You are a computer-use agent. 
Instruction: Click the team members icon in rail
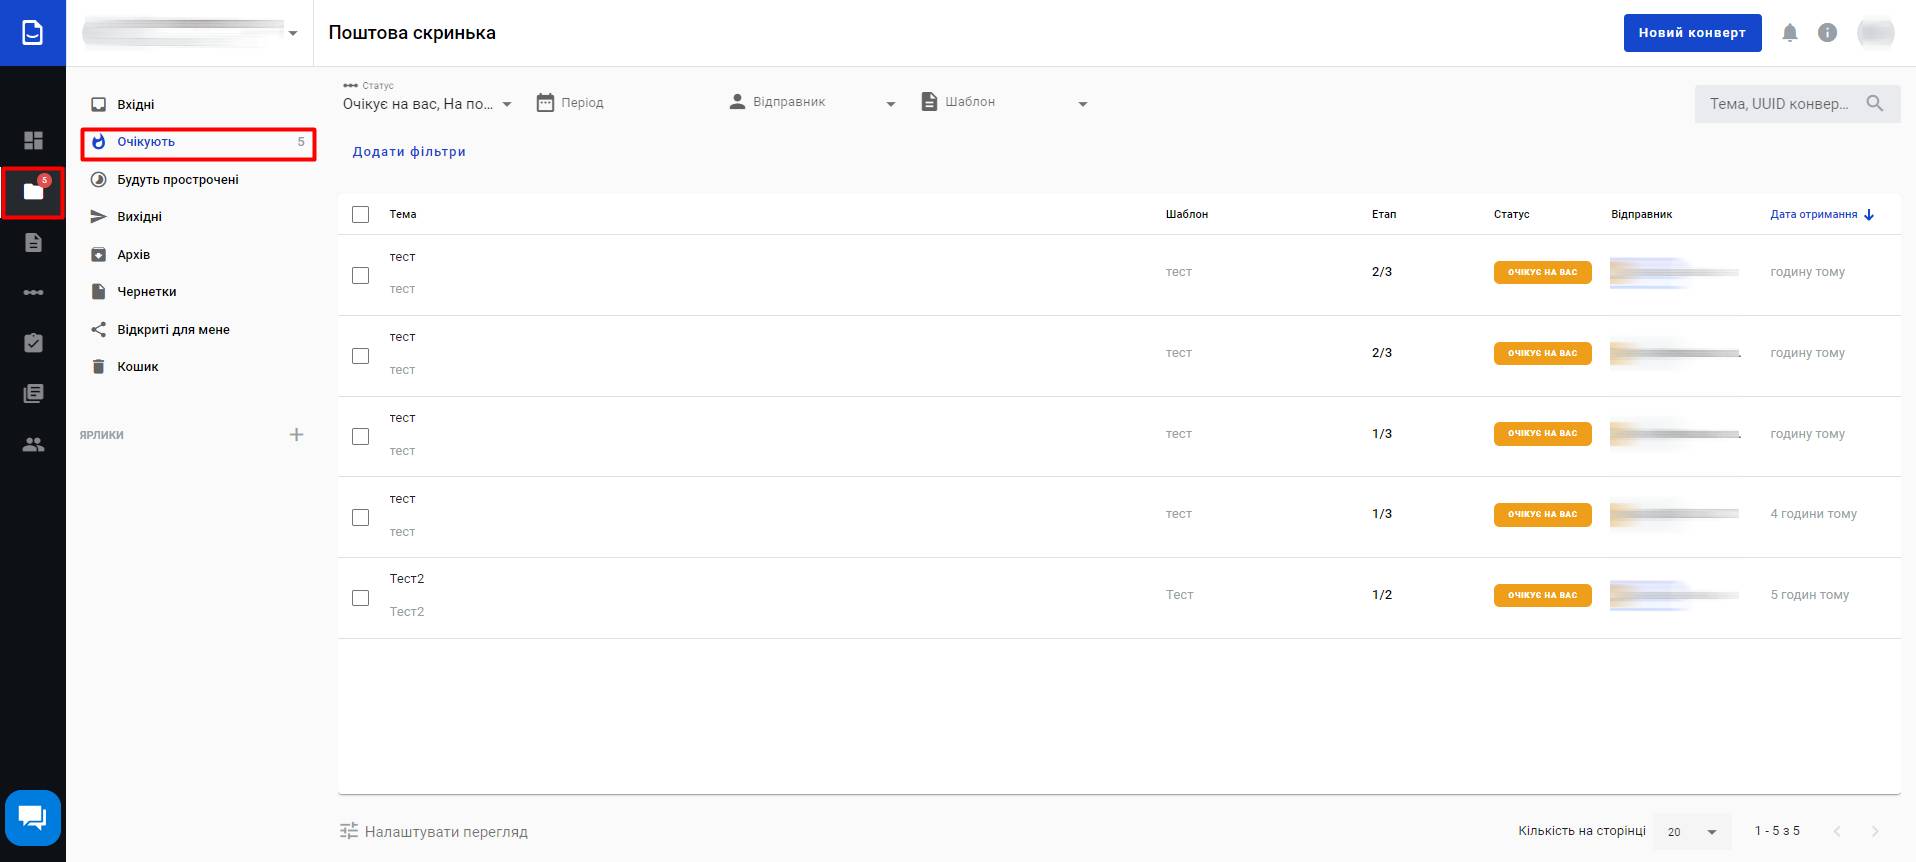(33, 445)
